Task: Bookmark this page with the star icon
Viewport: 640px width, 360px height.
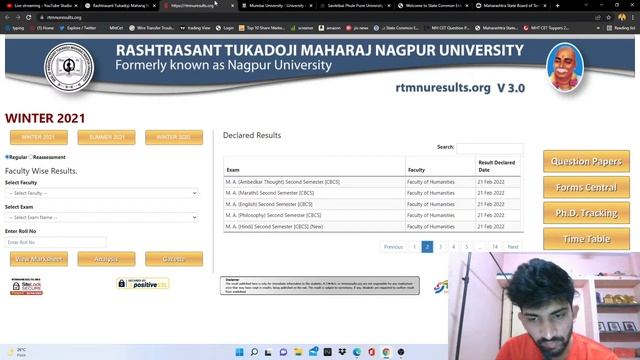Action: point(609,18)
